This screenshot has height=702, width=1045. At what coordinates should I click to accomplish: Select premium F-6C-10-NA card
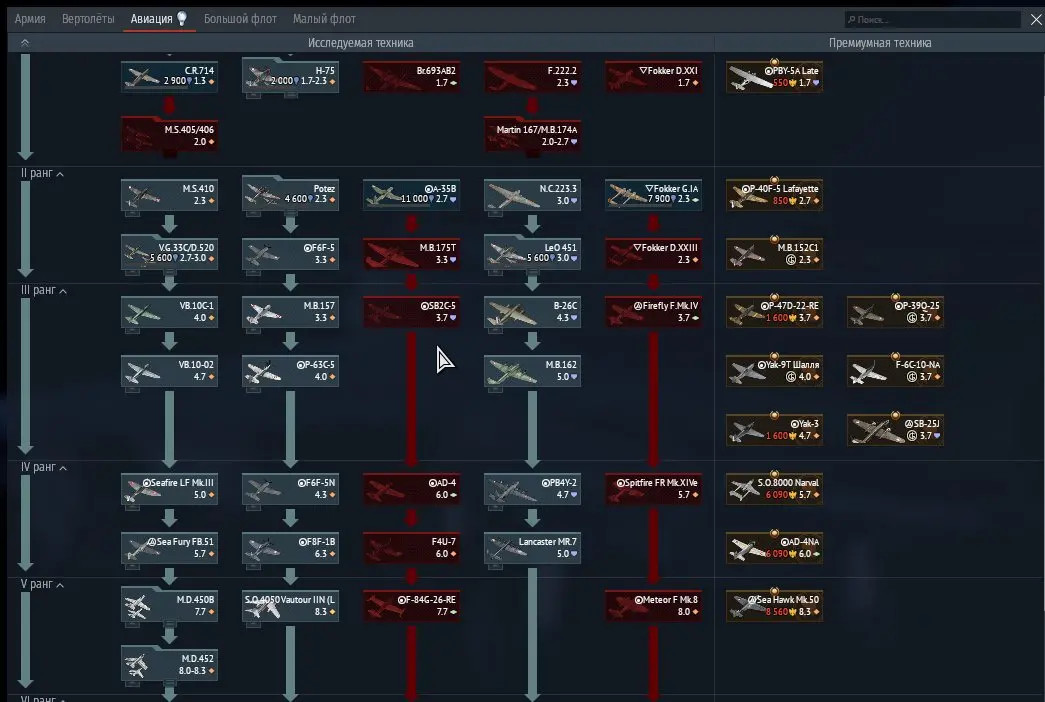coord(895,371)
